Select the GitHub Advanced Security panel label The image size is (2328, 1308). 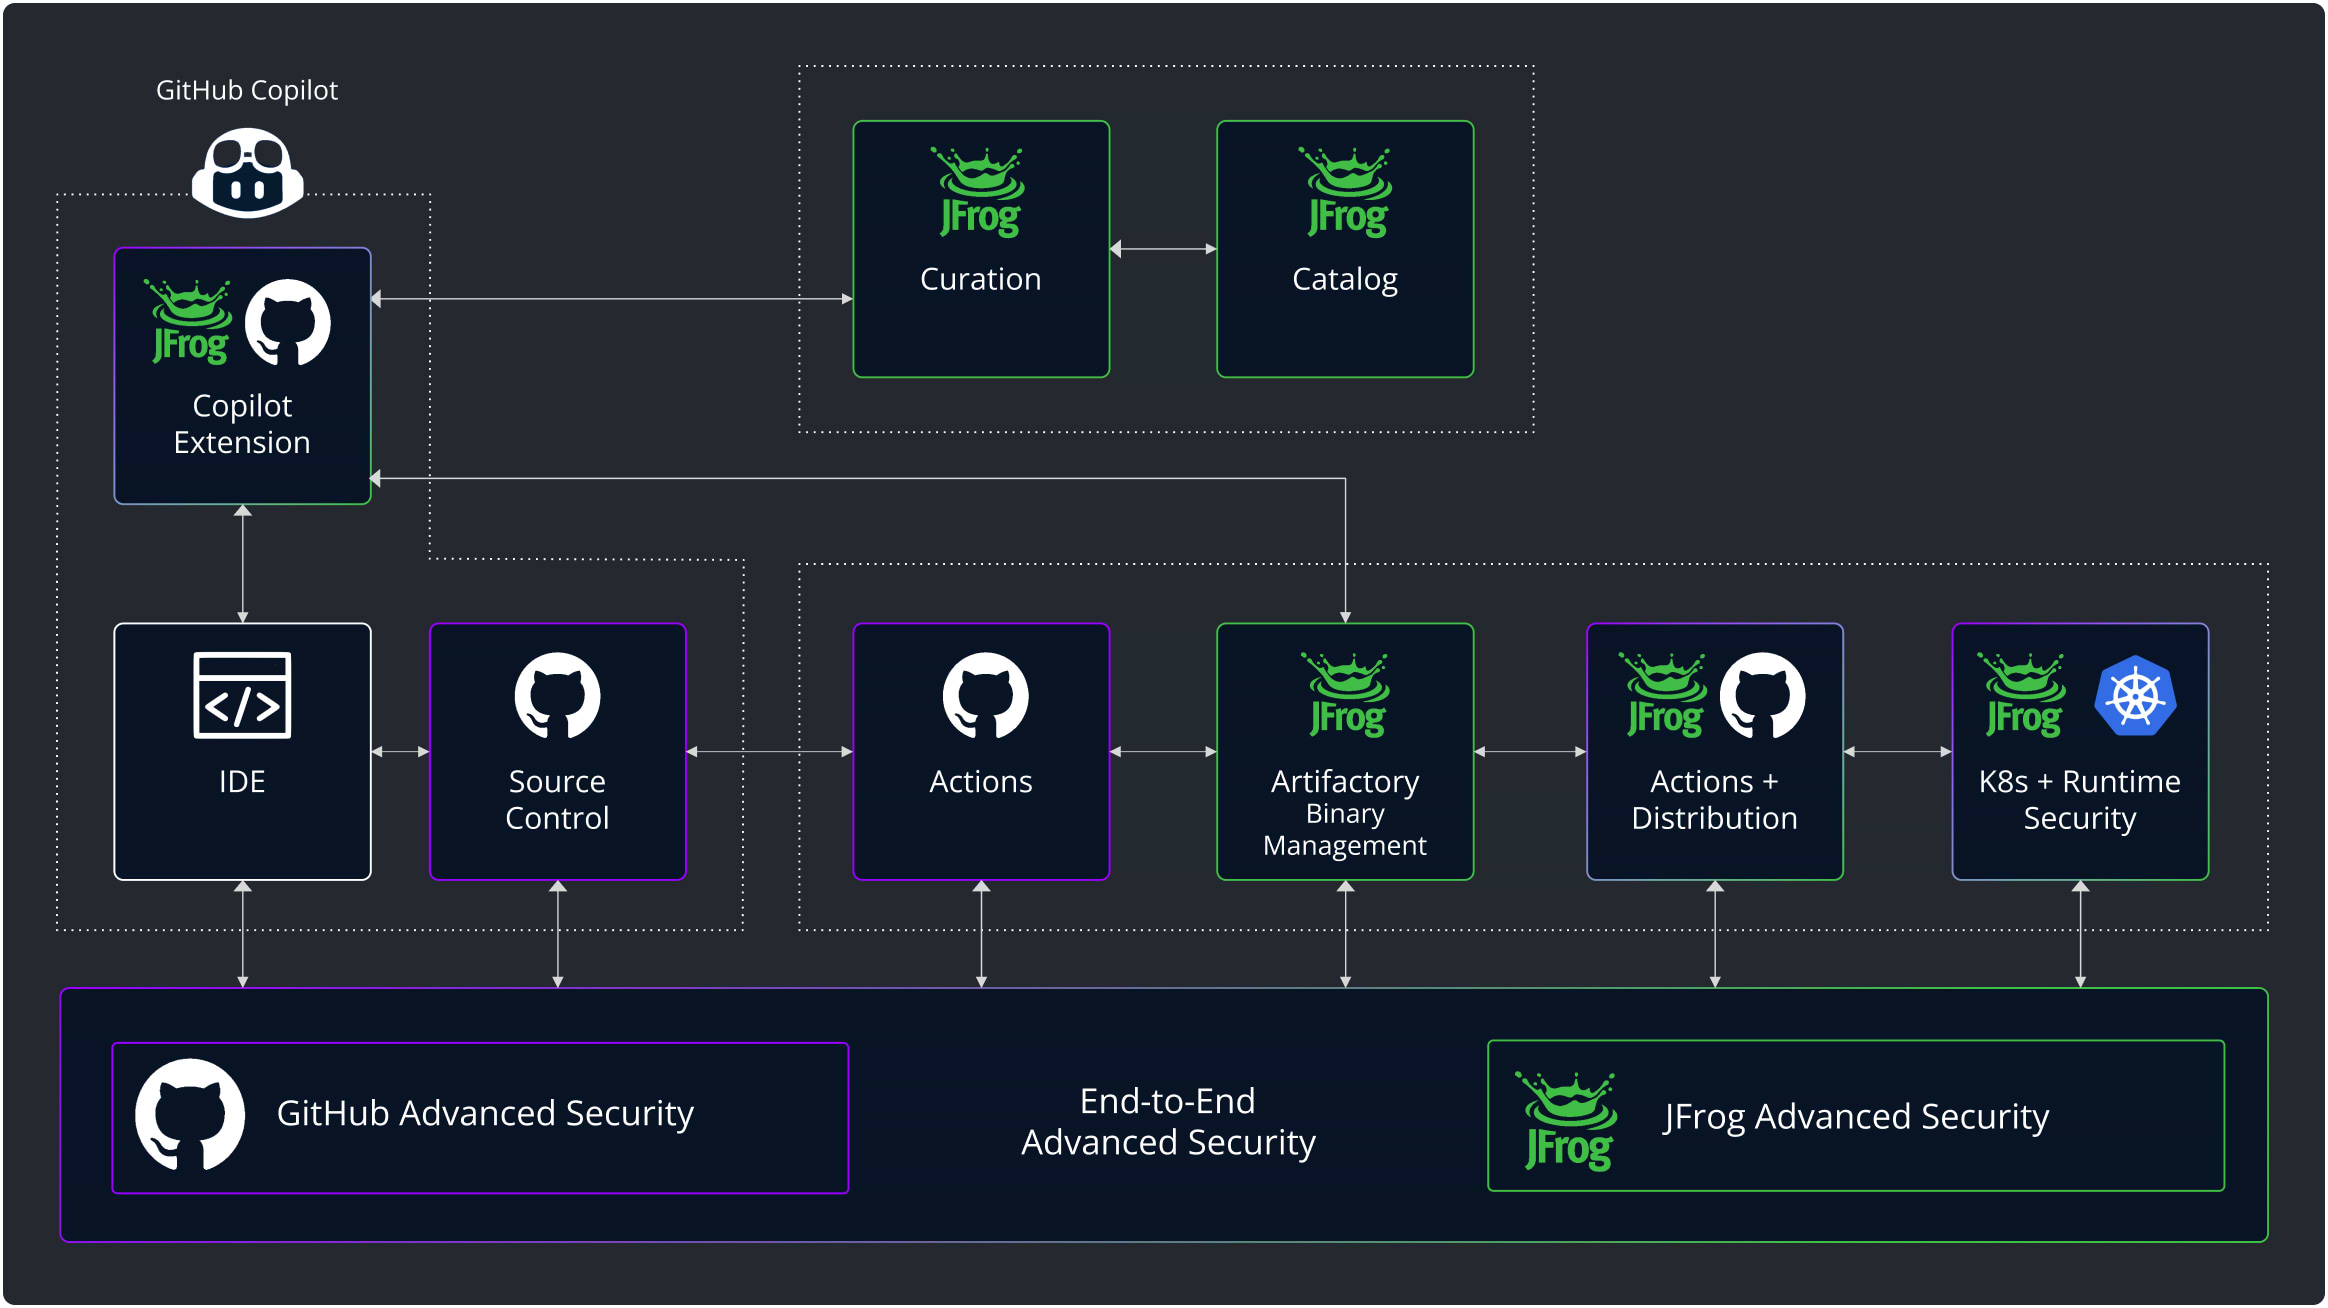pyautogui.click(x=485, y=1113)
